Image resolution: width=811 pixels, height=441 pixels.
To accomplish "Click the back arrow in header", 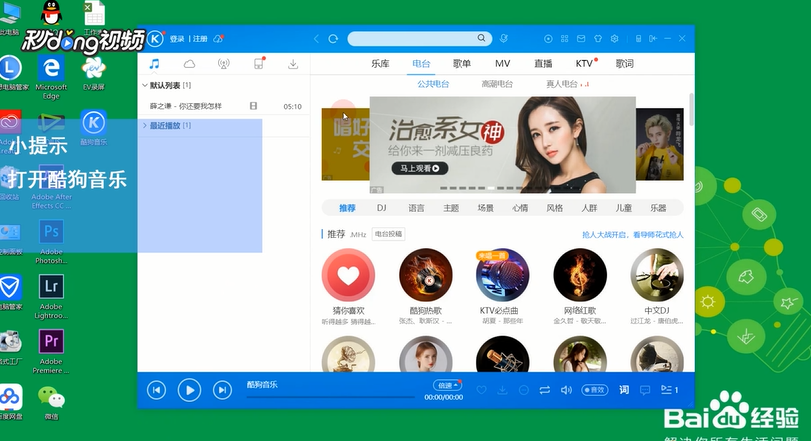I will coord(317,39).
